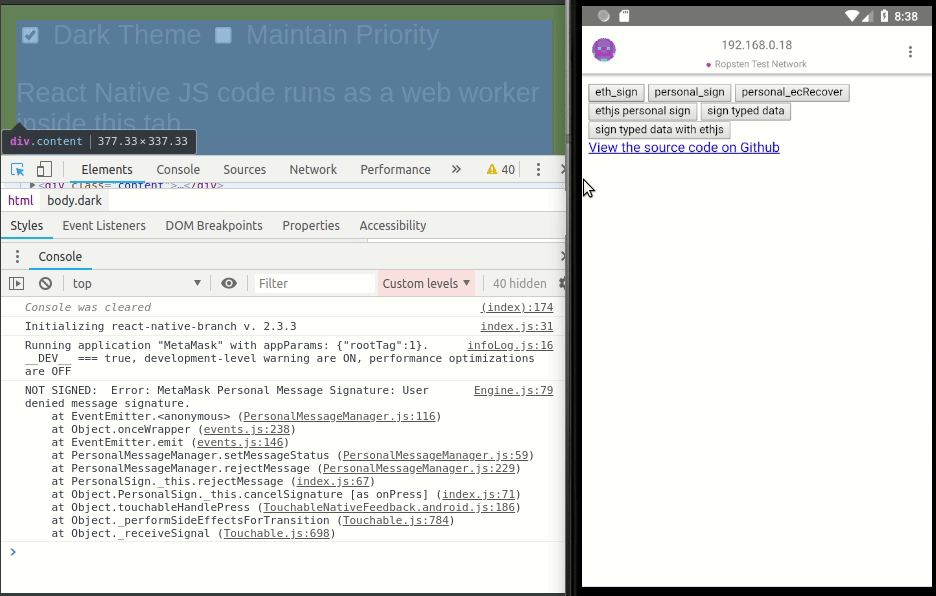Open the index.js:71 link
936x596 pixels.
point(478,495)
